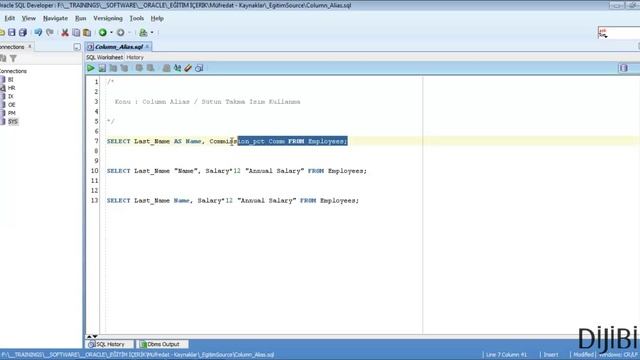640x360 pixels.
Task: Click "Annual Salary" on line 10
Action: pos(274,171)
